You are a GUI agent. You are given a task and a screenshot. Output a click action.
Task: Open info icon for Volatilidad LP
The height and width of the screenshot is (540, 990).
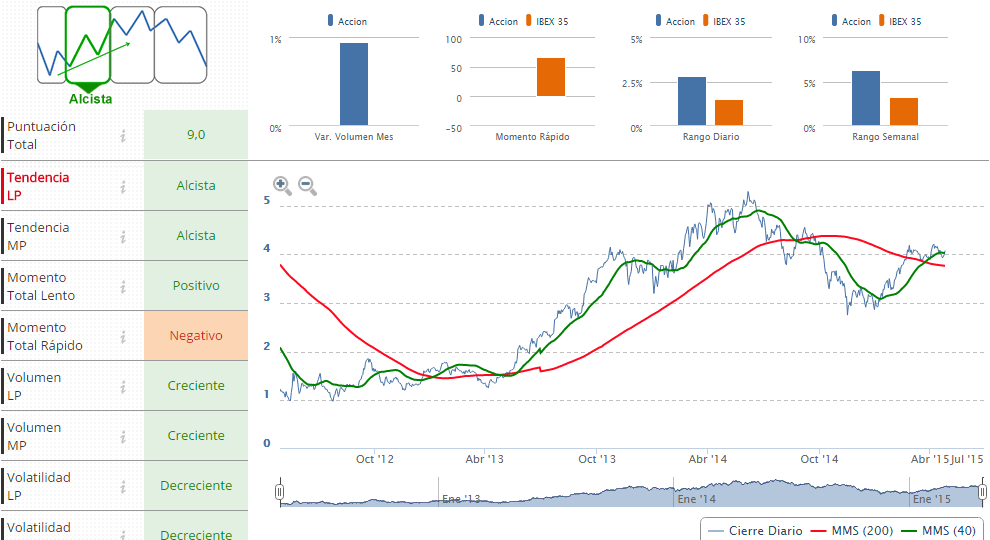123,486
